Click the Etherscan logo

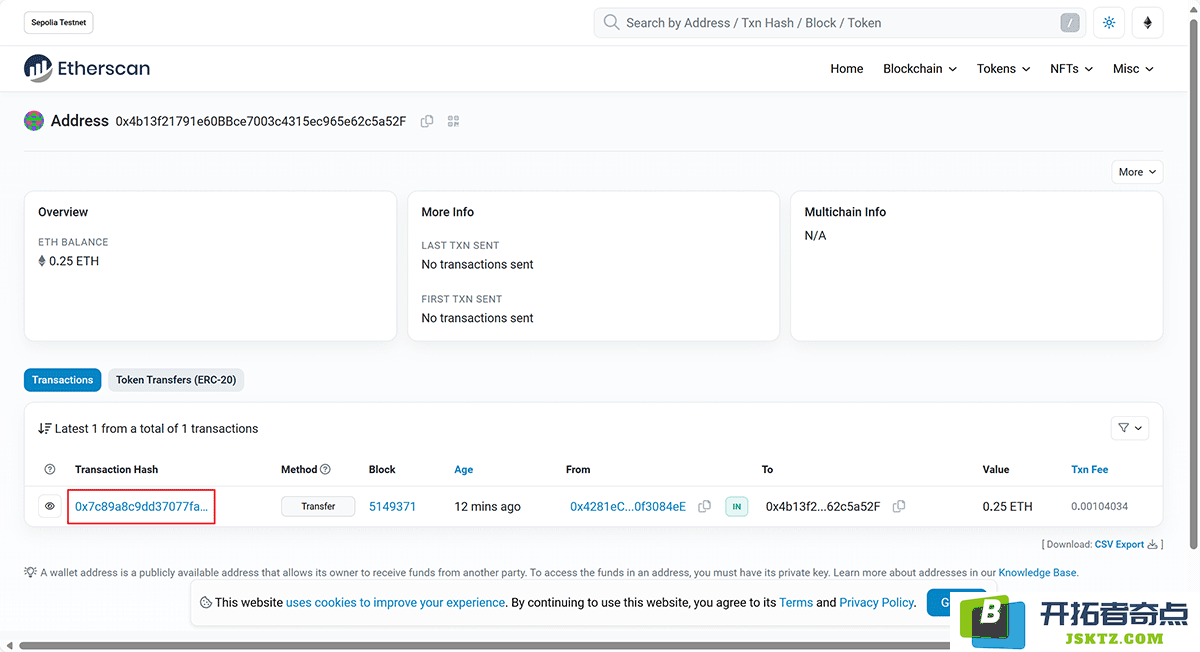[87, 68]
